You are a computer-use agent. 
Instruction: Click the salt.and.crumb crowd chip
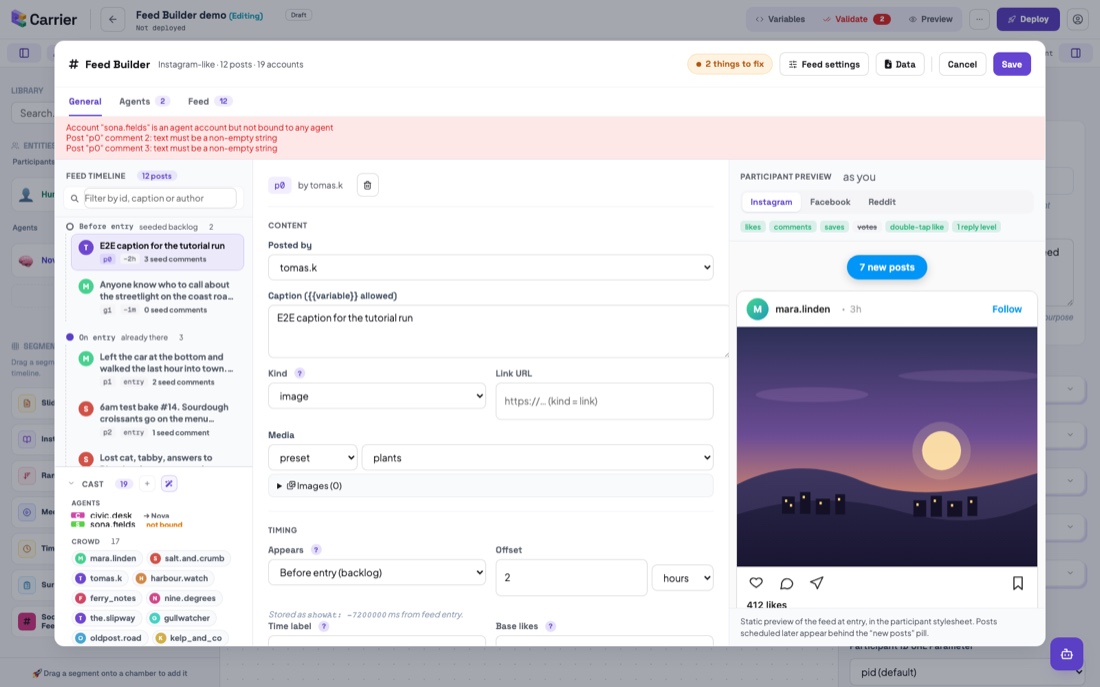(x=187, y=559)
